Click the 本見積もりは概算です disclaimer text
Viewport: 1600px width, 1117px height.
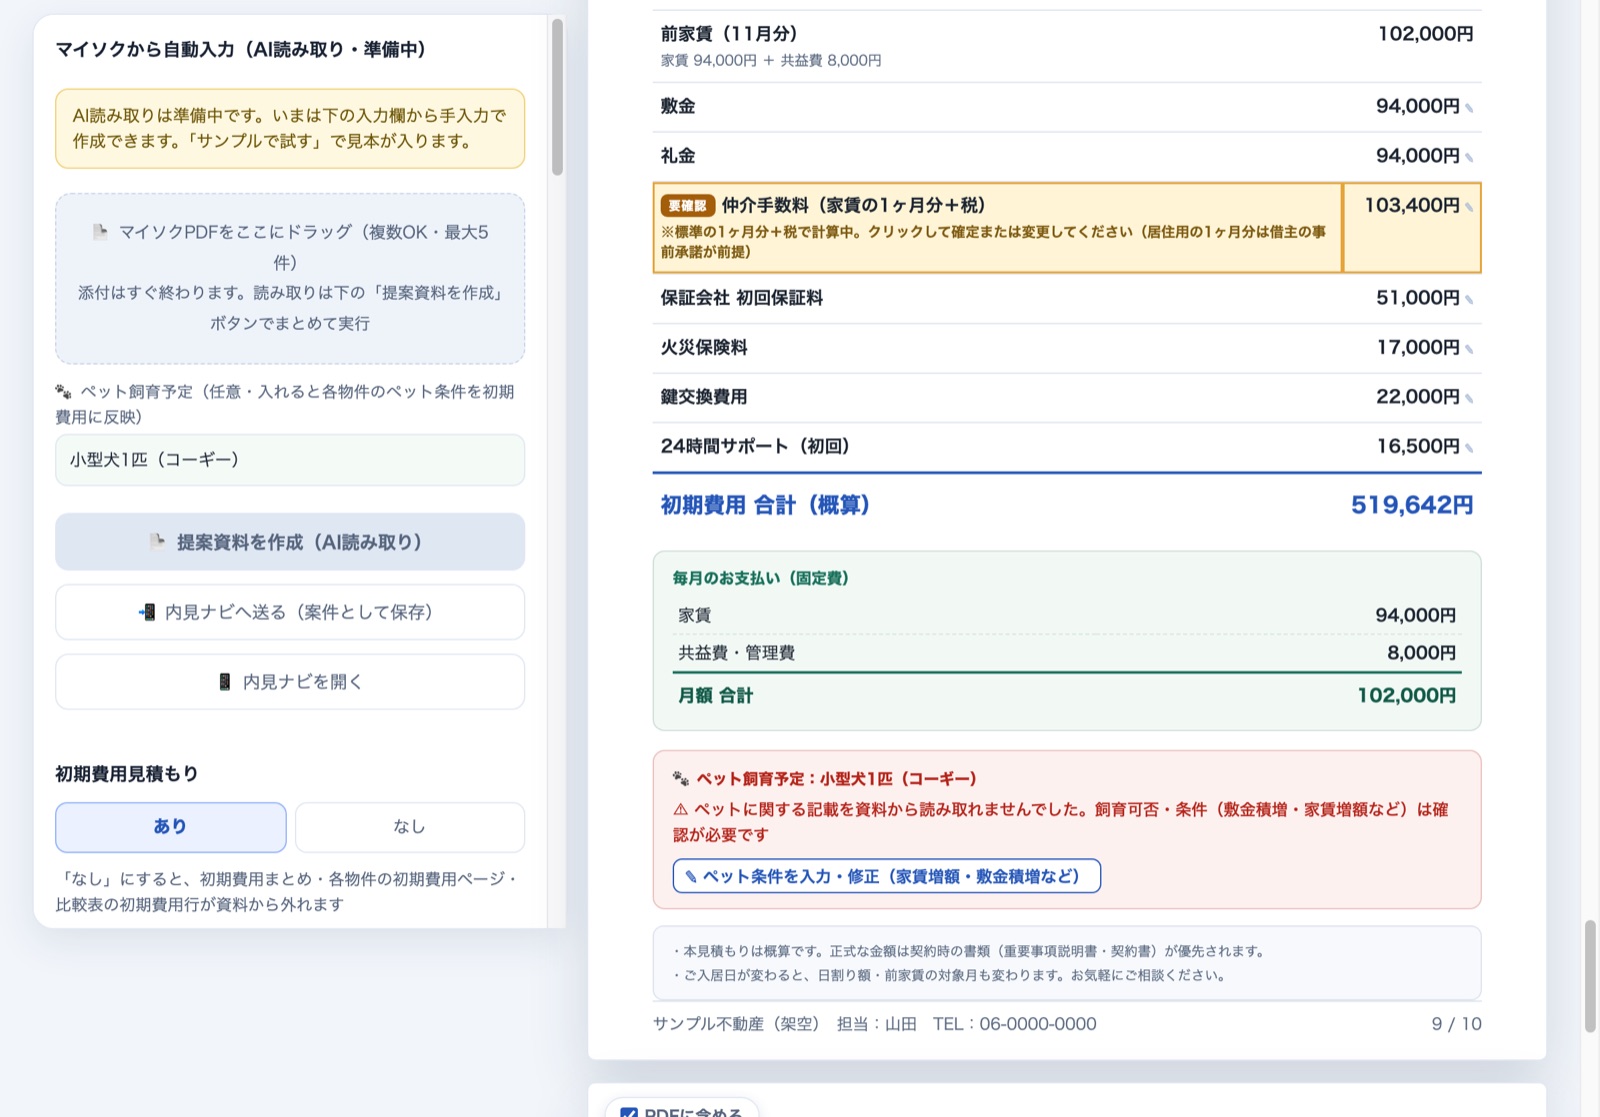(x=970, y=951)
